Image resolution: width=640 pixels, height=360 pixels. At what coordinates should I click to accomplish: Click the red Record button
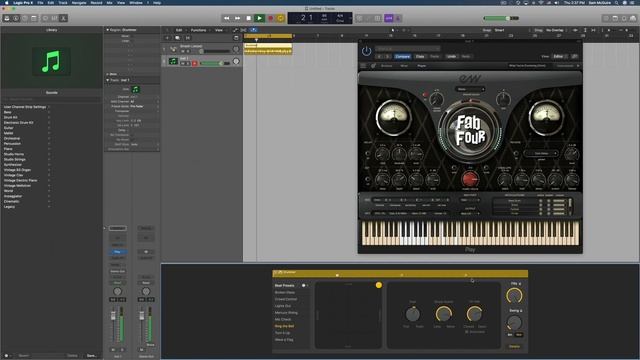point(270,18)
